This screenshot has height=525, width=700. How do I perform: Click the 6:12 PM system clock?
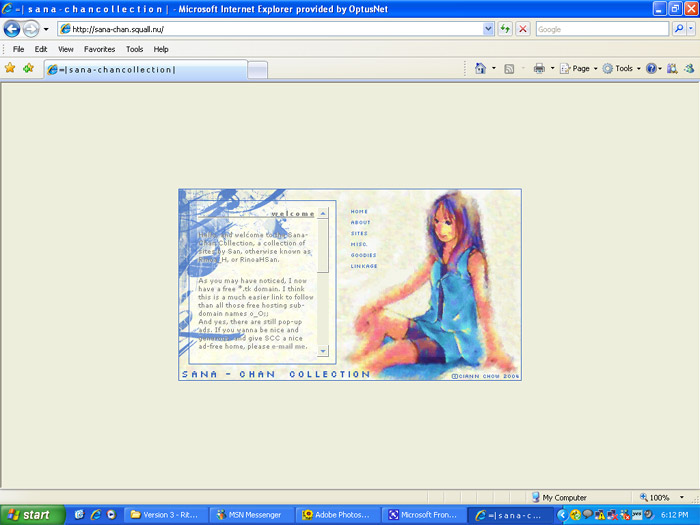pos(674,515)
